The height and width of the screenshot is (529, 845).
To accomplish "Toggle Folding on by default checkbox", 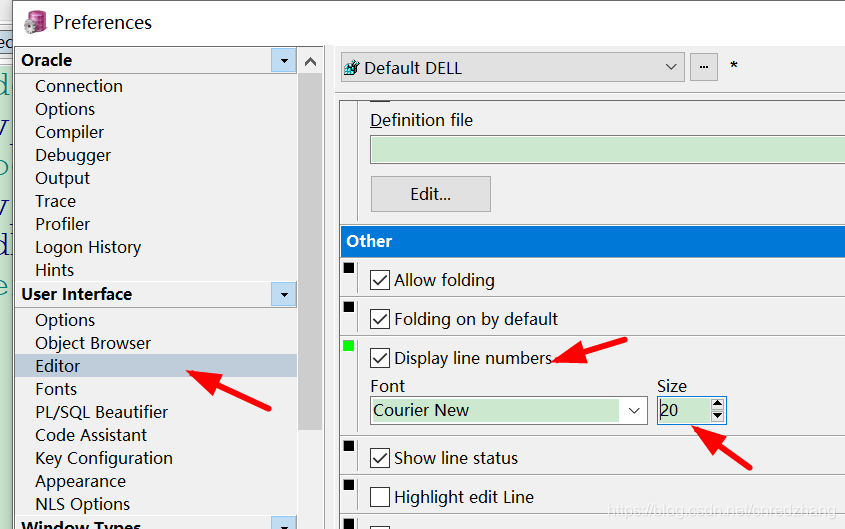I will click(x=380, y=319).
